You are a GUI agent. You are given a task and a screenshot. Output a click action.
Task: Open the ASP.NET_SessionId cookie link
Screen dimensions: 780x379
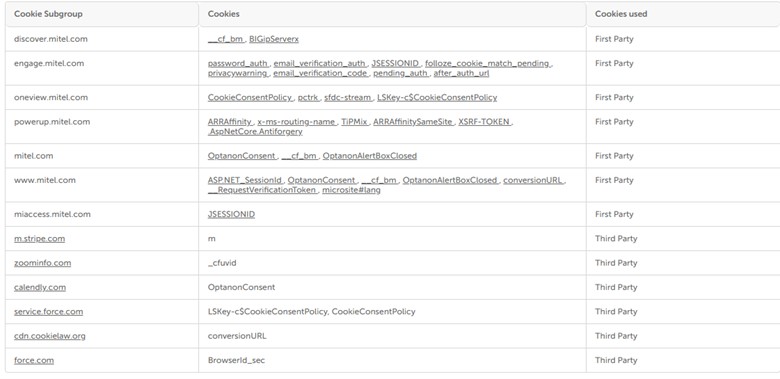245,181
